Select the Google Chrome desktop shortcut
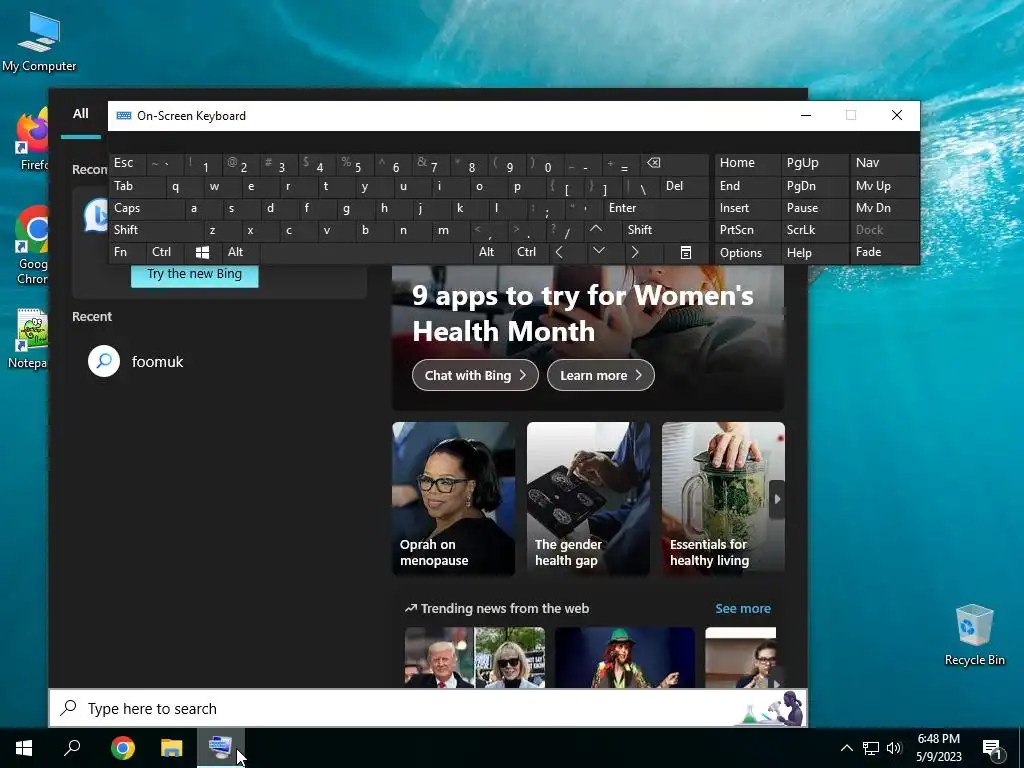This screenshot has height=768, width=1024. coord(33,246)
